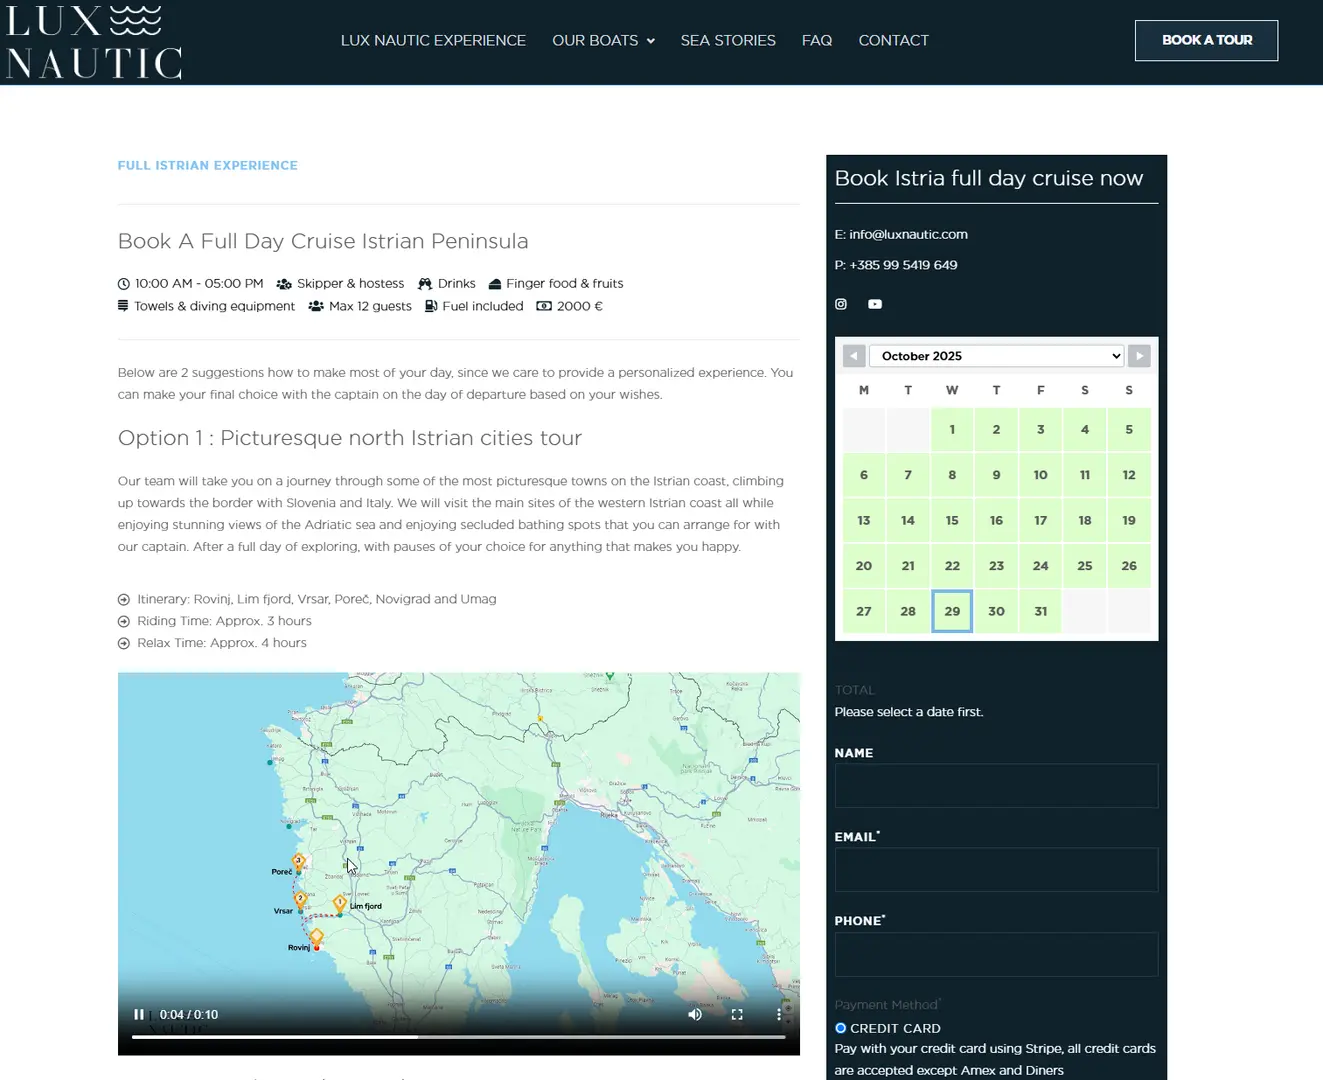Click the max 12 guests icon
Viewport: 1323px width, 1080px height.
tap(314, 306)
